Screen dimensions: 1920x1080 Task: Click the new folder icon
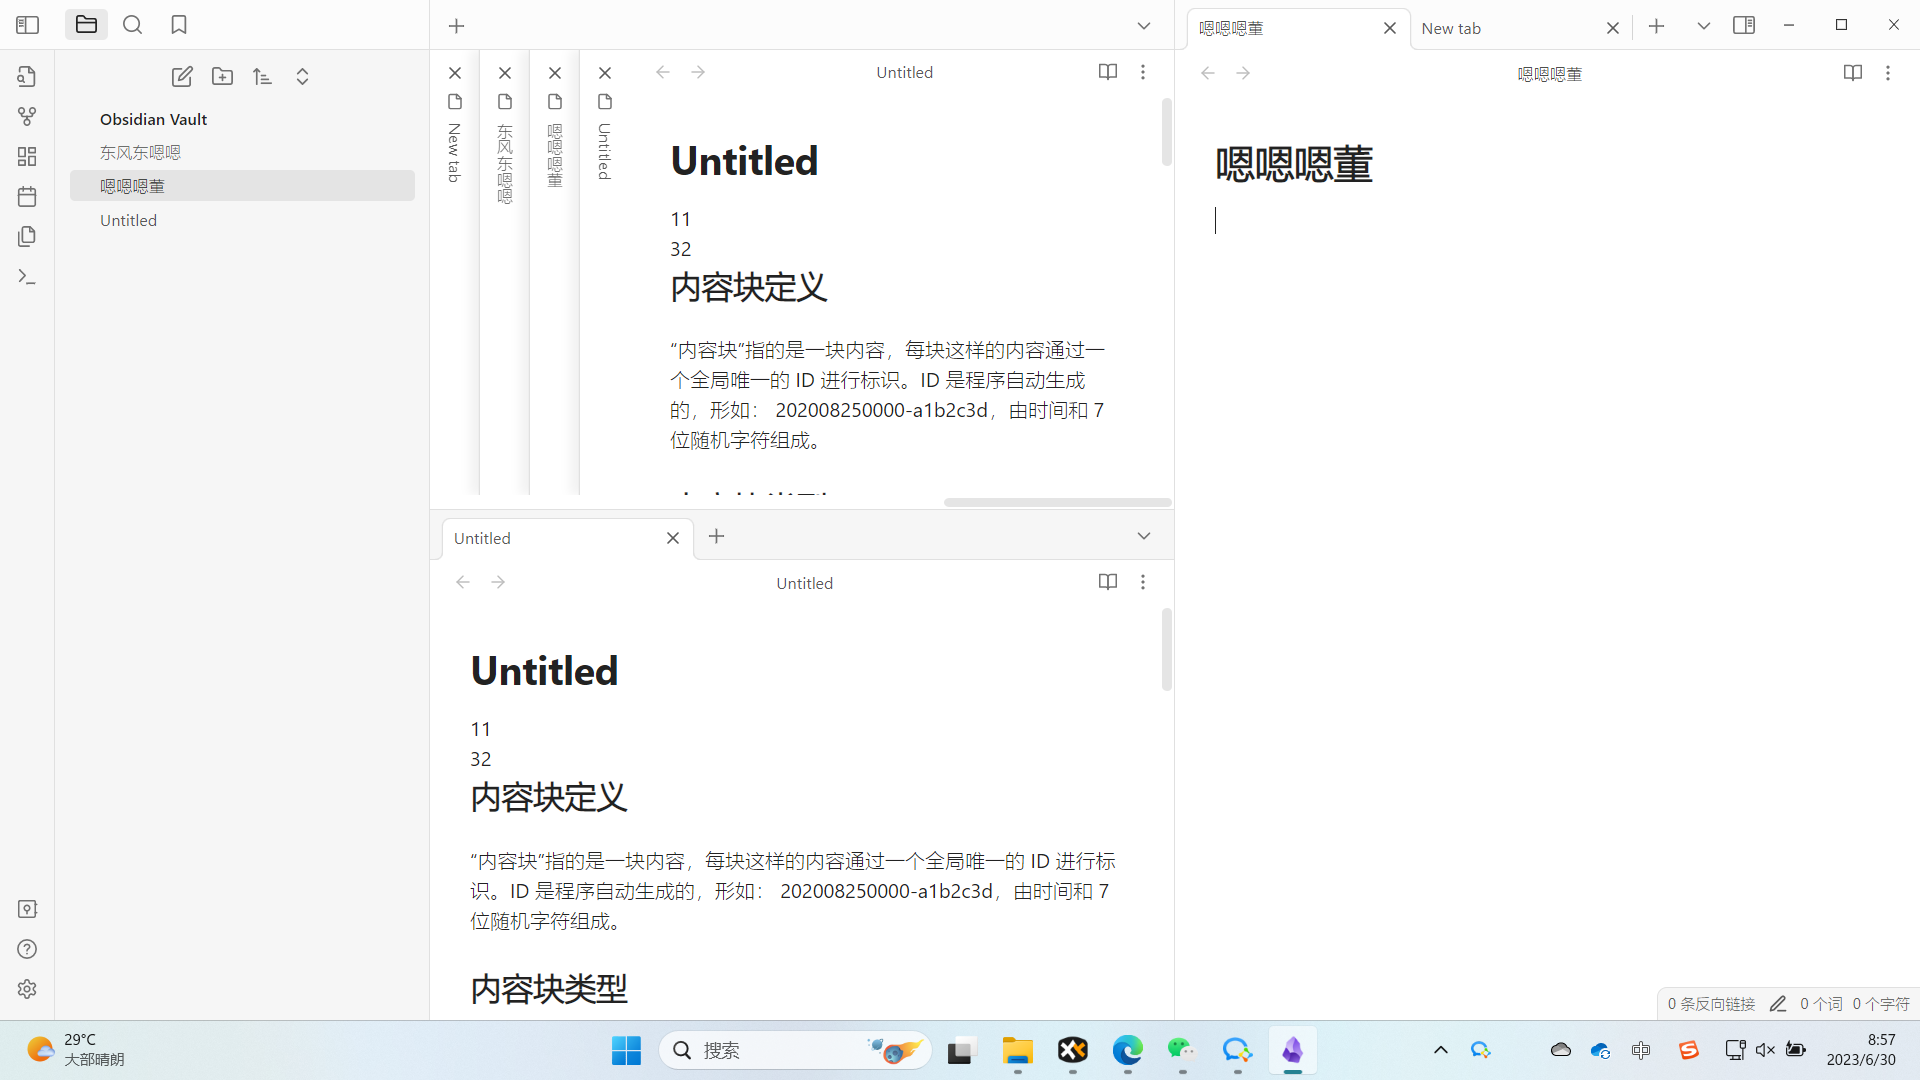222,77
